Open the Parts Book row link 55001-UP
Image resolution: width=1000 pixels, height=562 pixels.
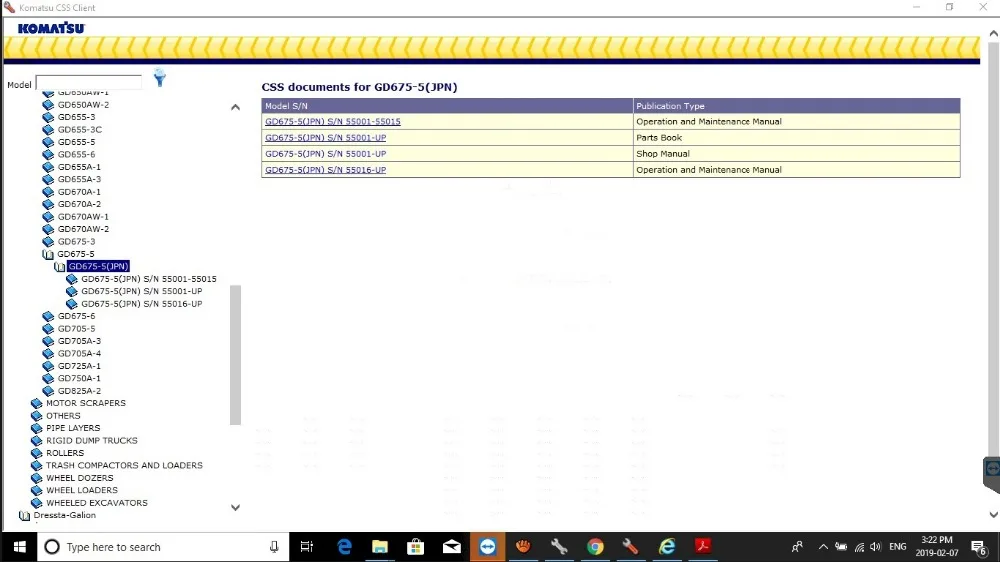325,137
